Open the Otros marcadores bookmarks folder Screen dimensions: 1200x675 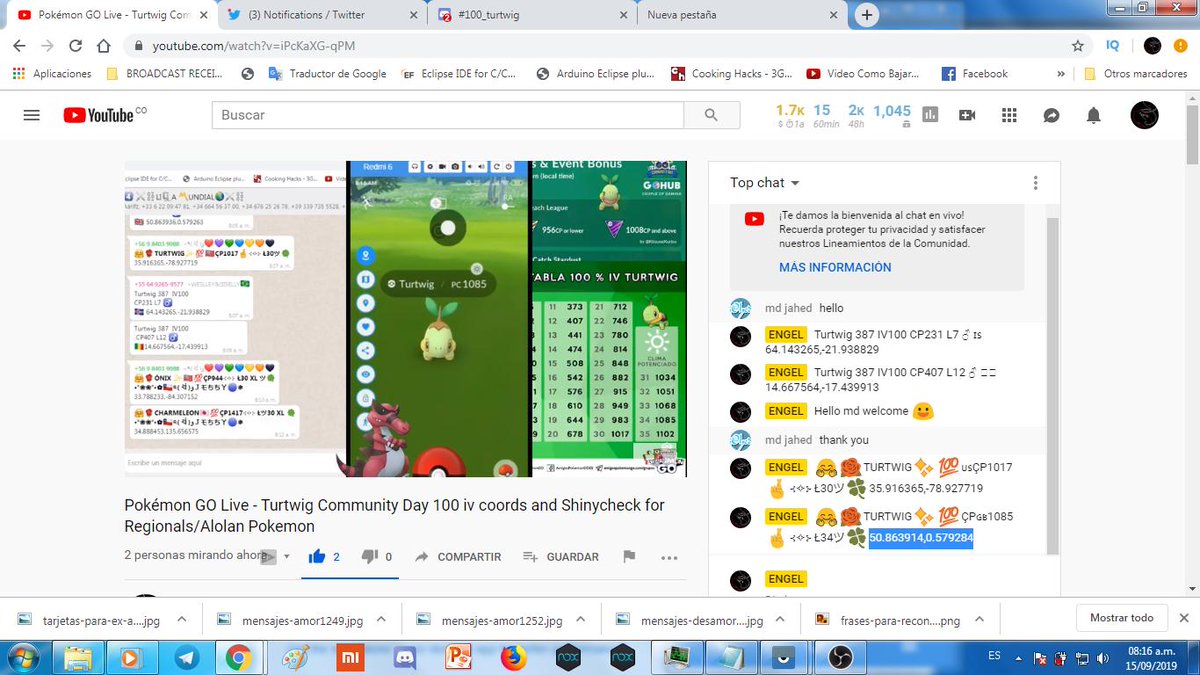[1138, 74]
